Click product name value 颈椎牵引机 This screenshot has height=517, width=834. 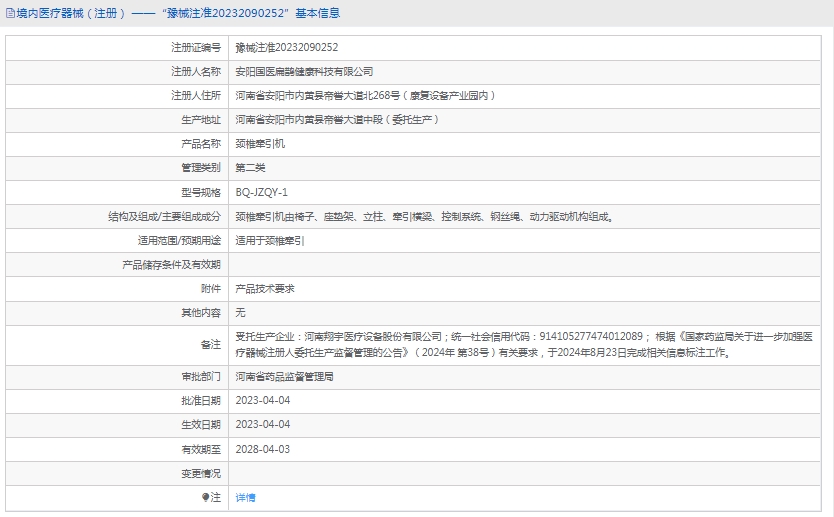(260, 144)
